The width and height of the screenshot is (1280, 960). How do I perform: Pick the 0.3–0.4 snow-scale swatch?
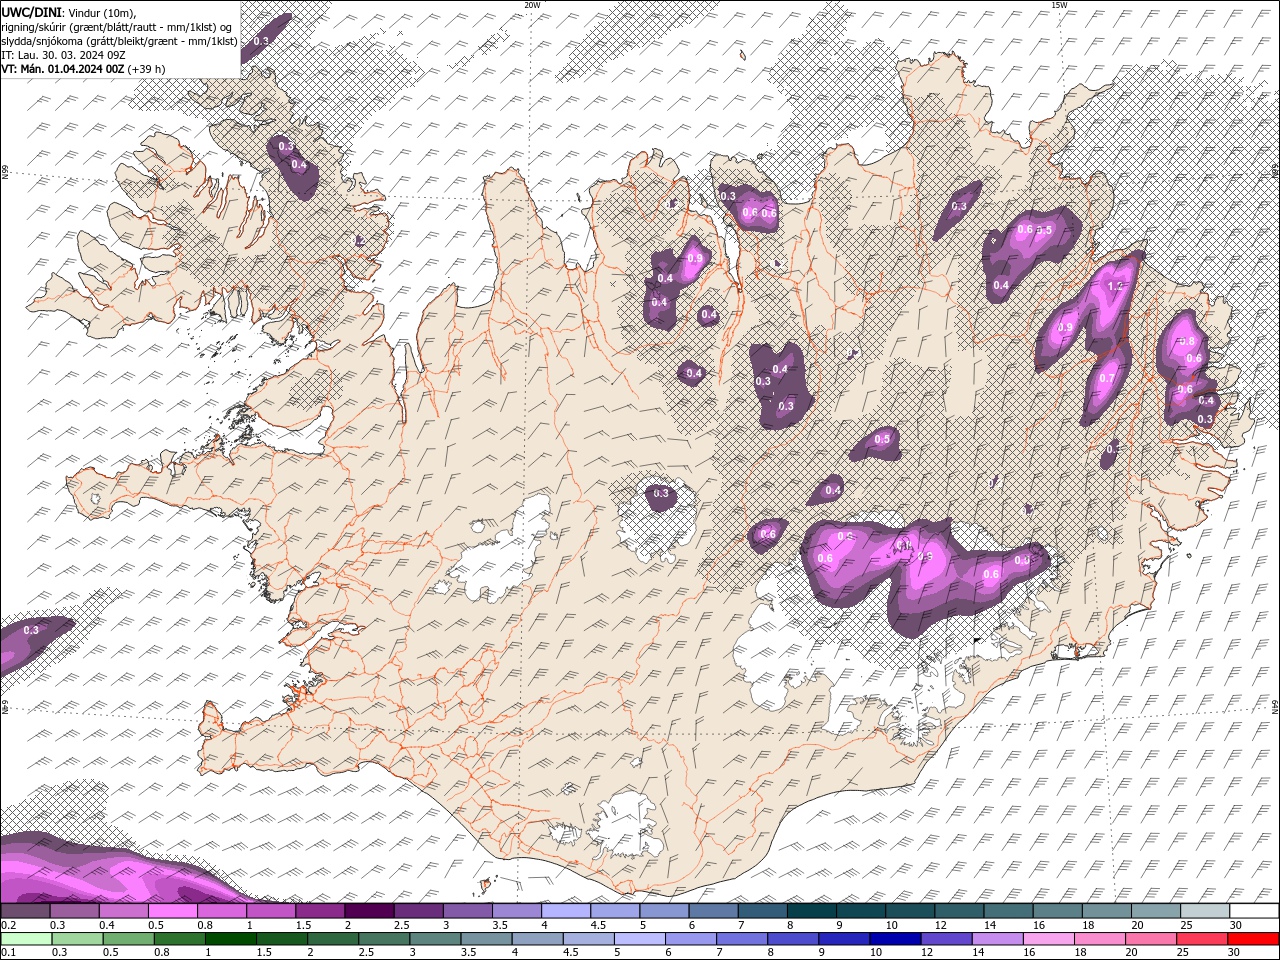74,911
